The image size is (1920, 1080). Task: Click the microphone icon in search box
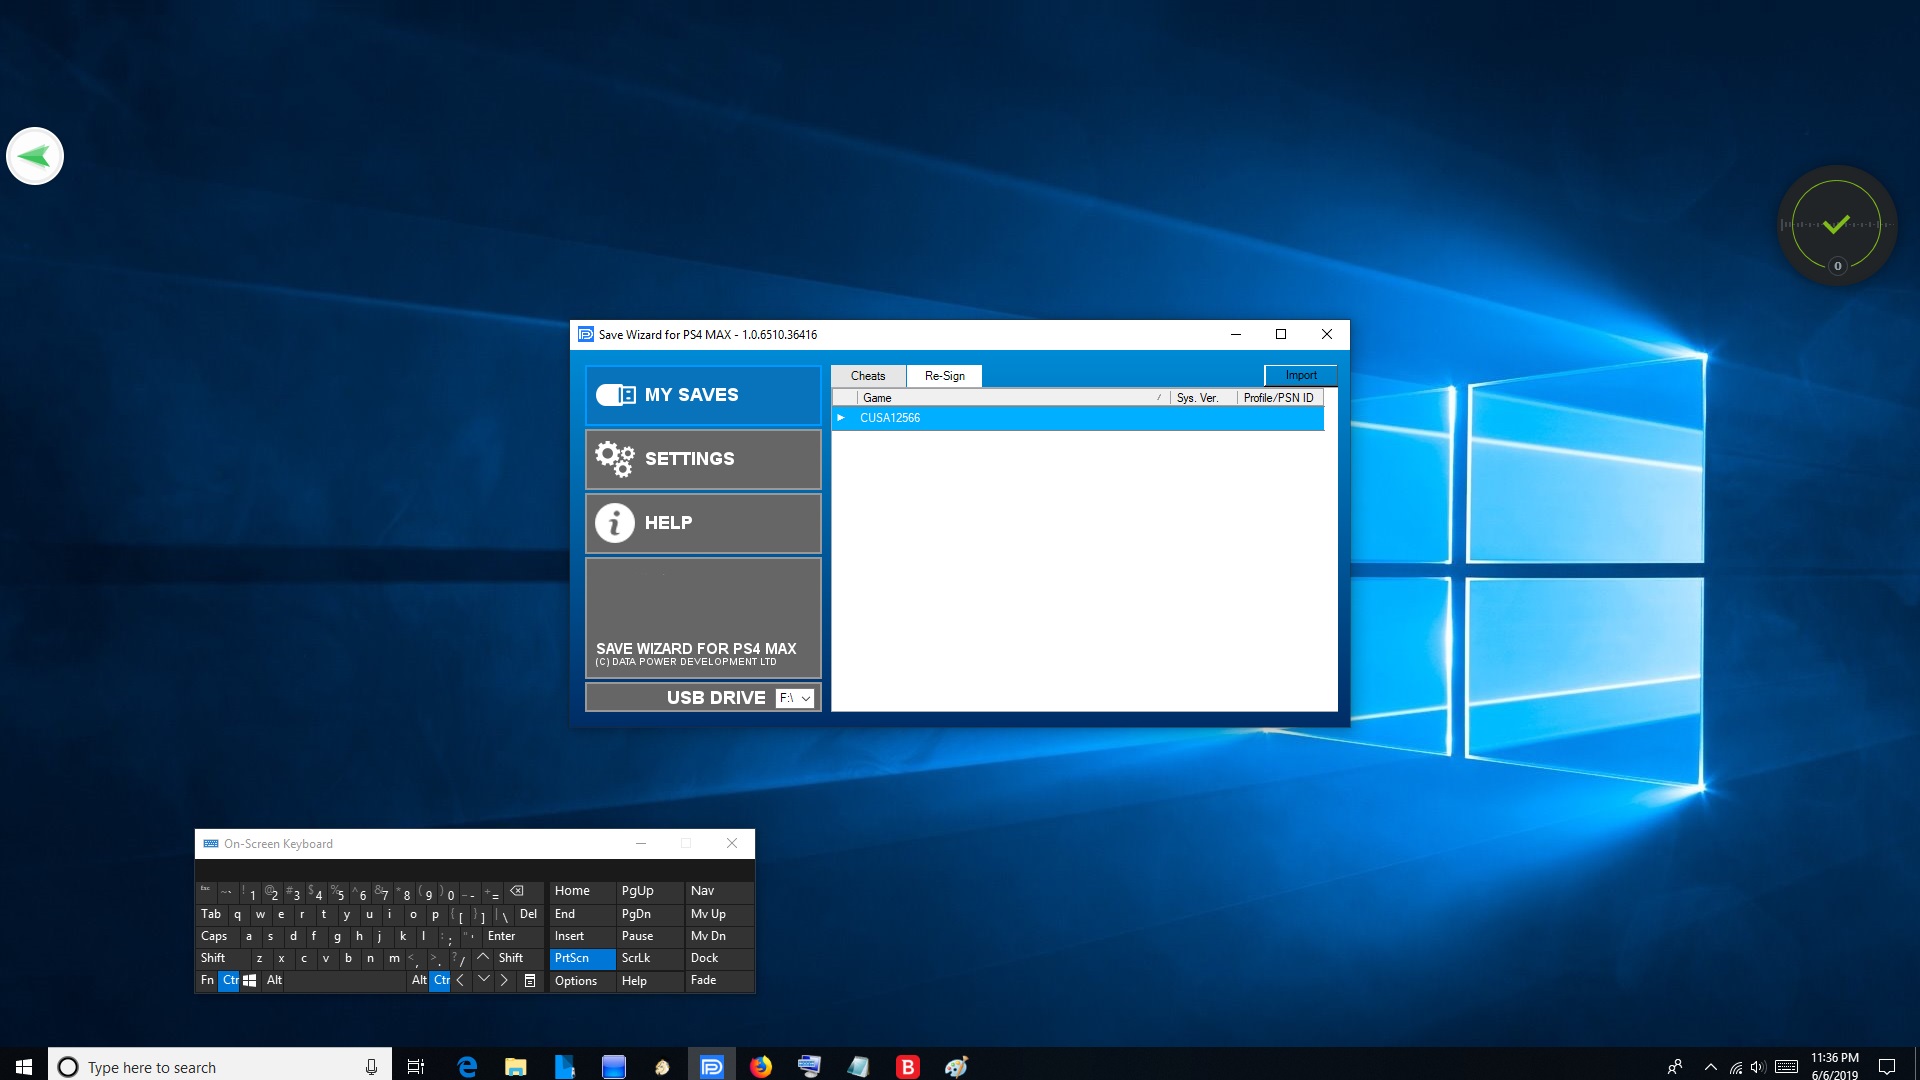click(371, 1067)
